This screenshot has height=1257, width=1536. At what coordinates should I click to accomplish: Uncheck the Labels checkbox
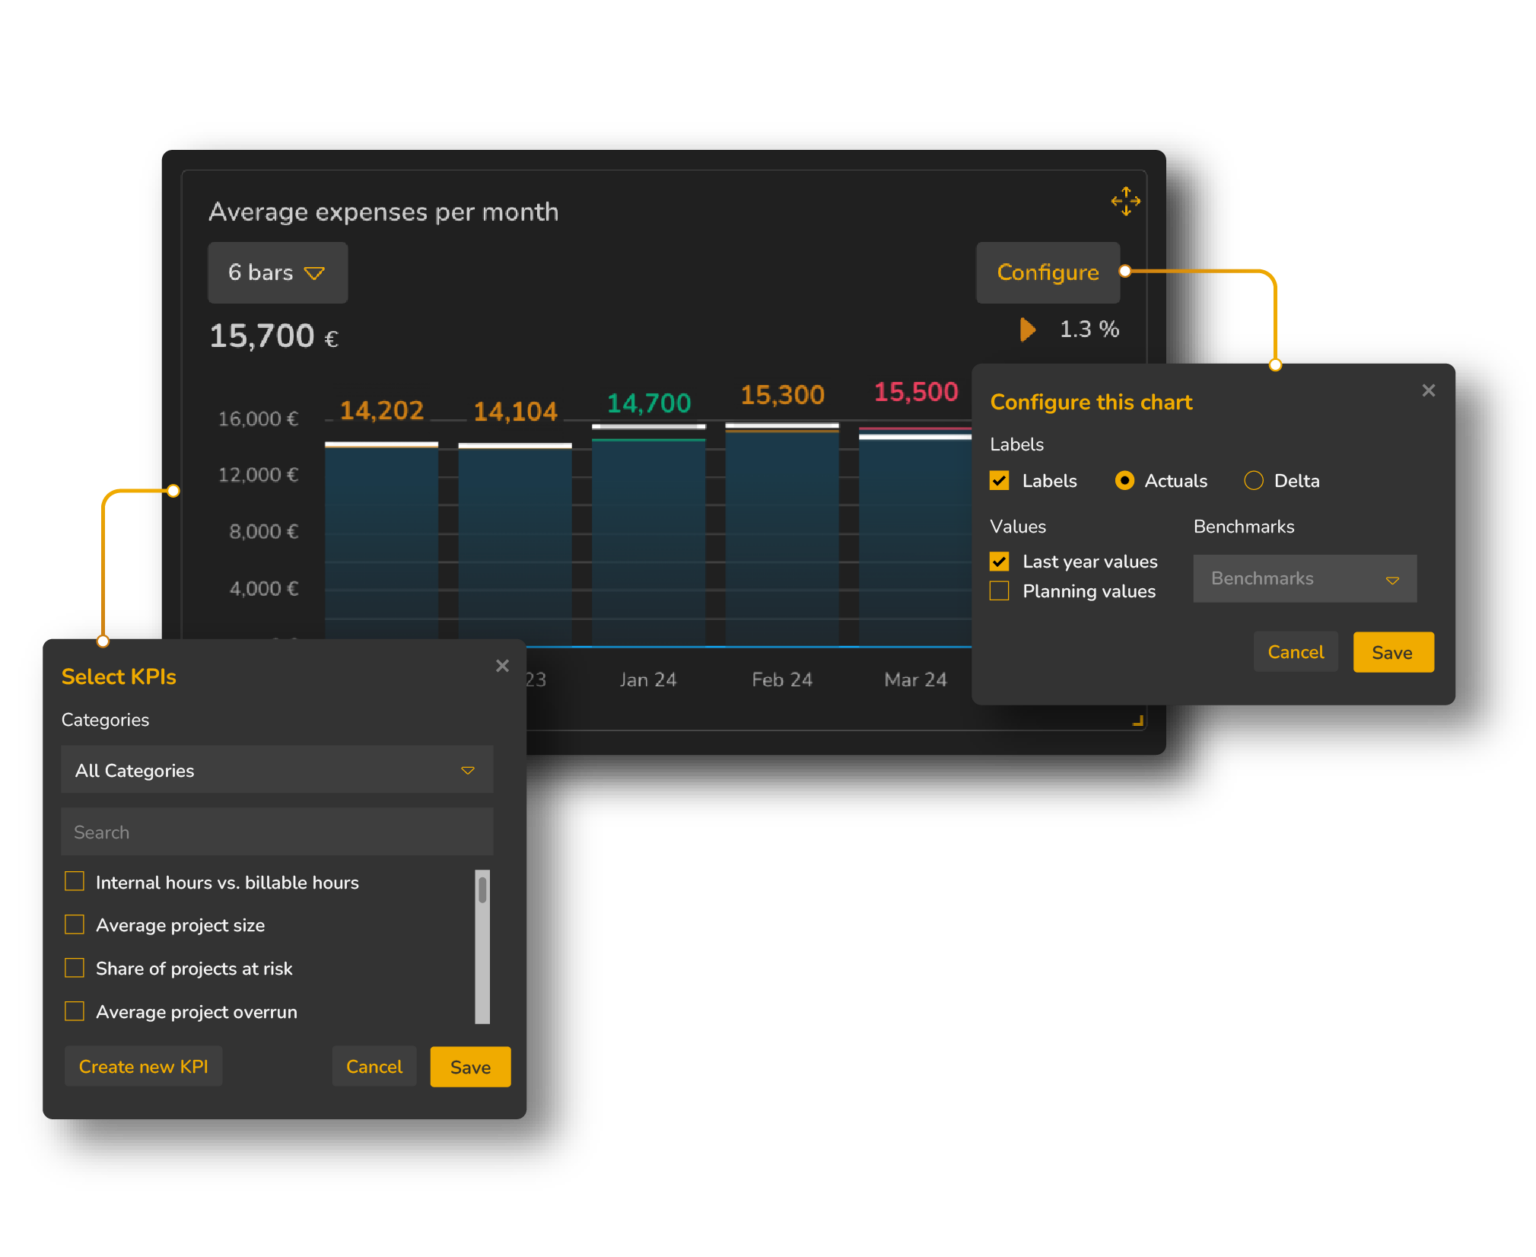999,480
